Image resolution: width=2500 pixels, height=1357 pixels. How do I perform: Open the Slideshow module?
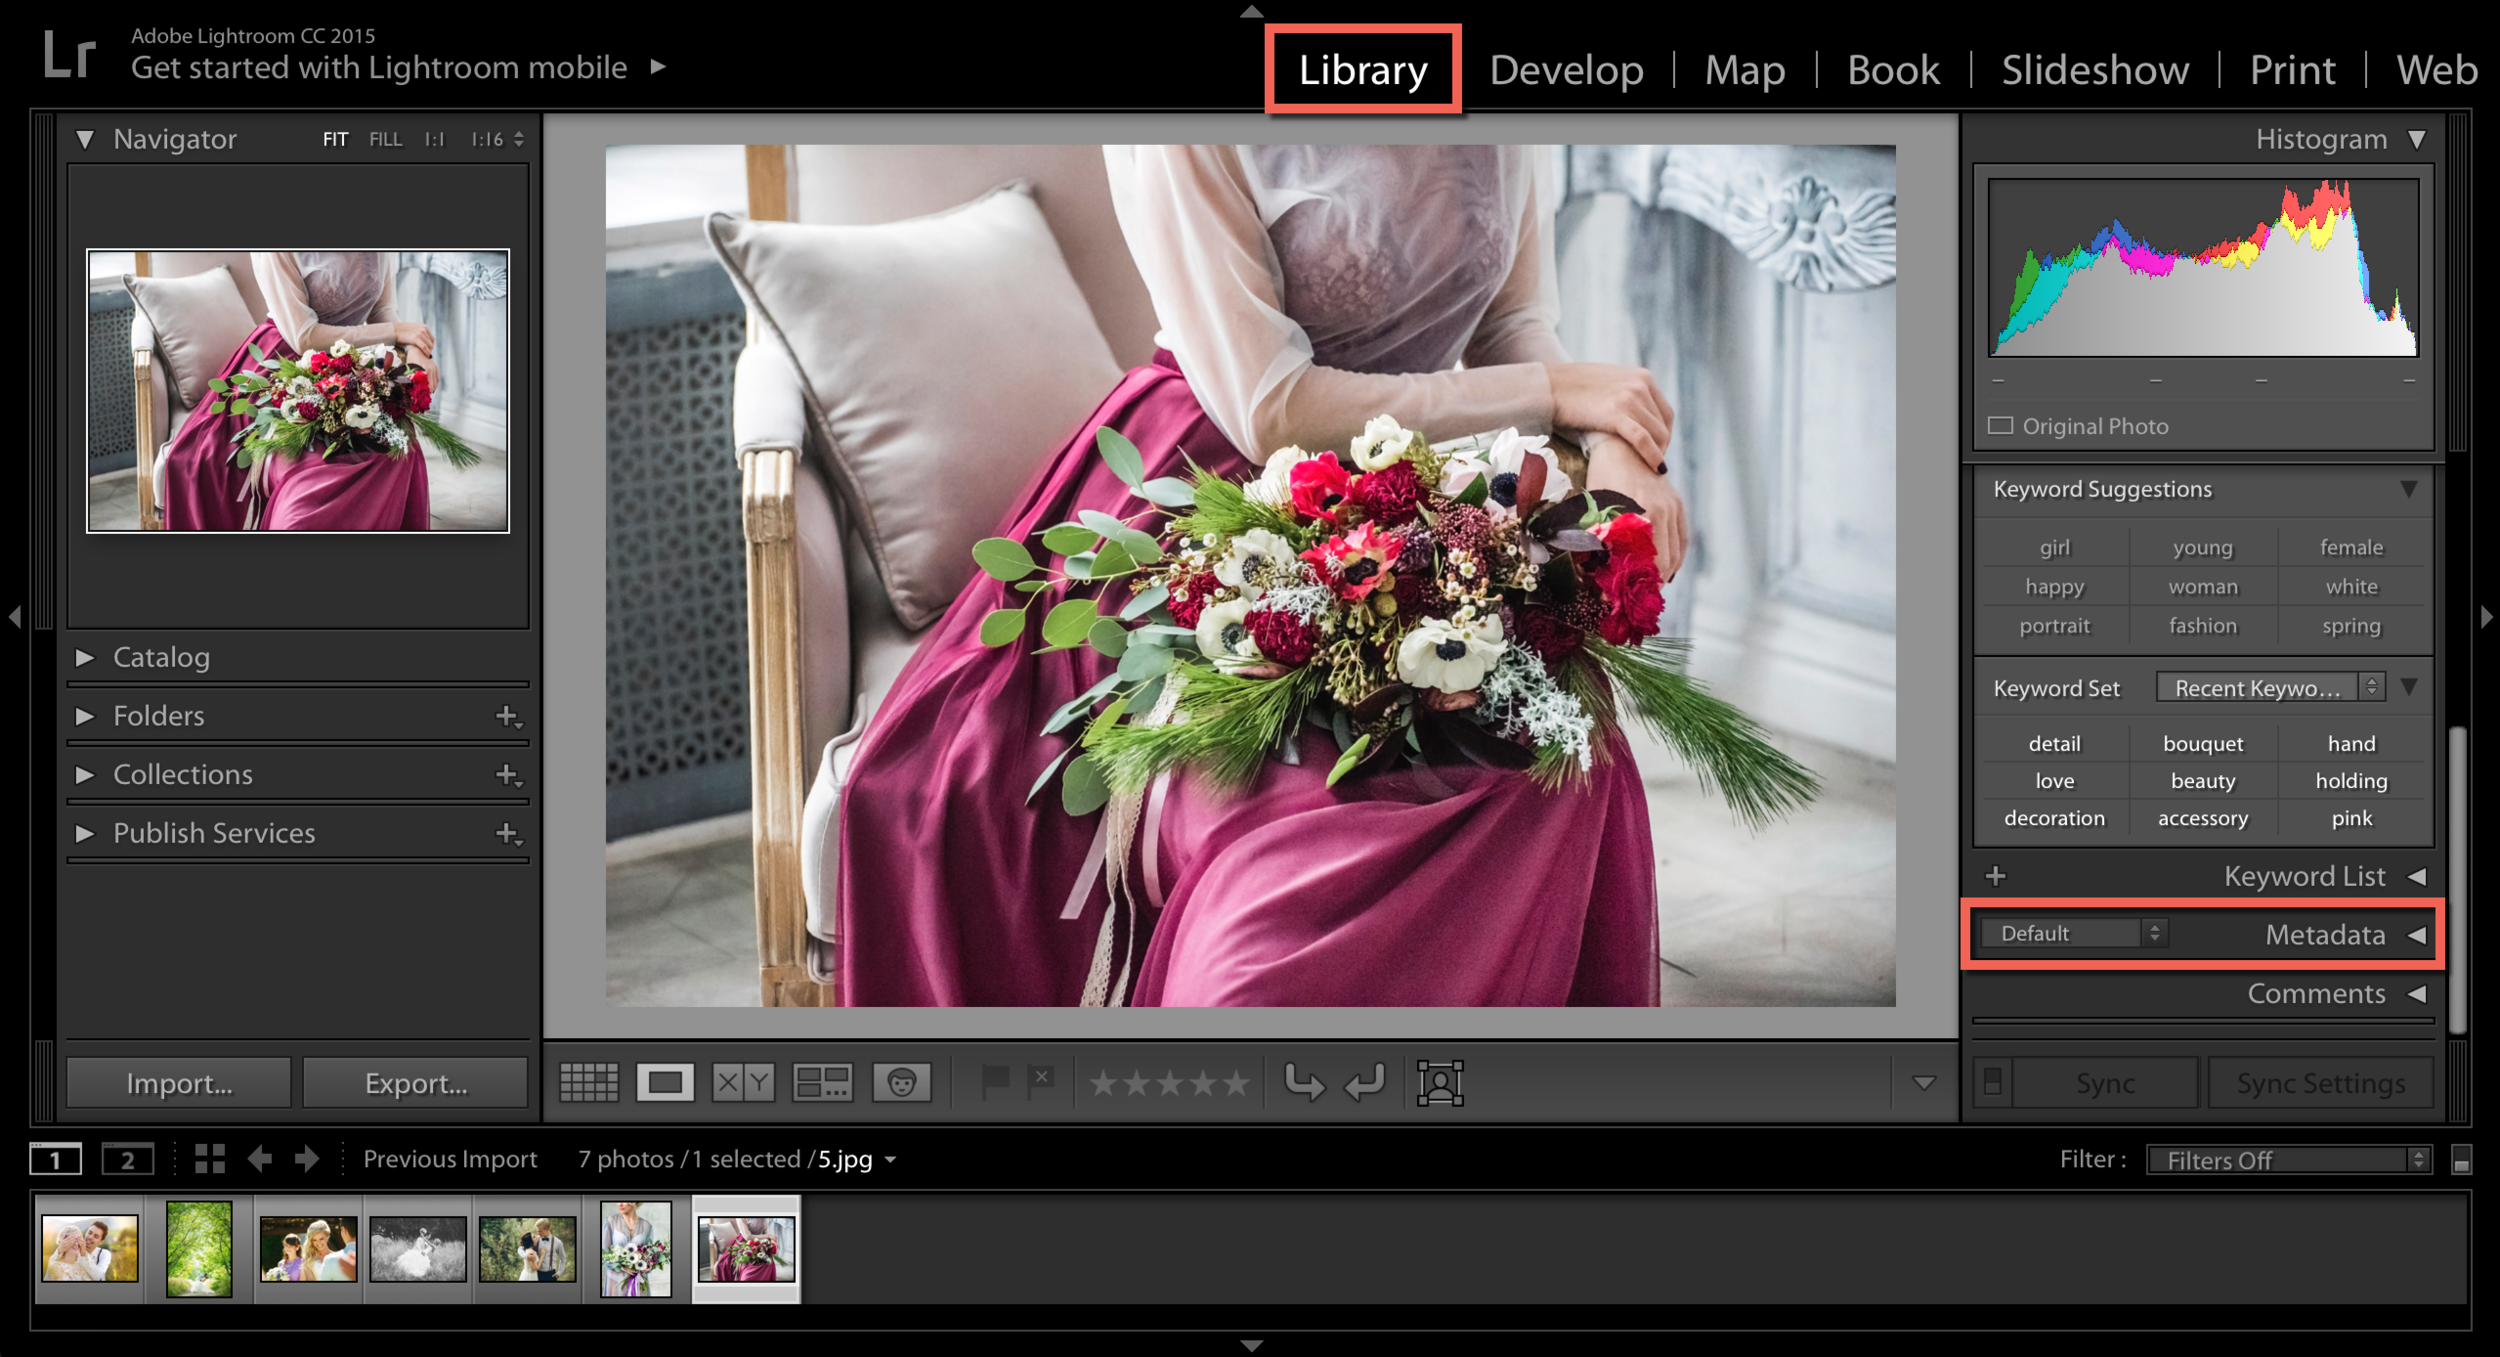tap(2095, 70)
